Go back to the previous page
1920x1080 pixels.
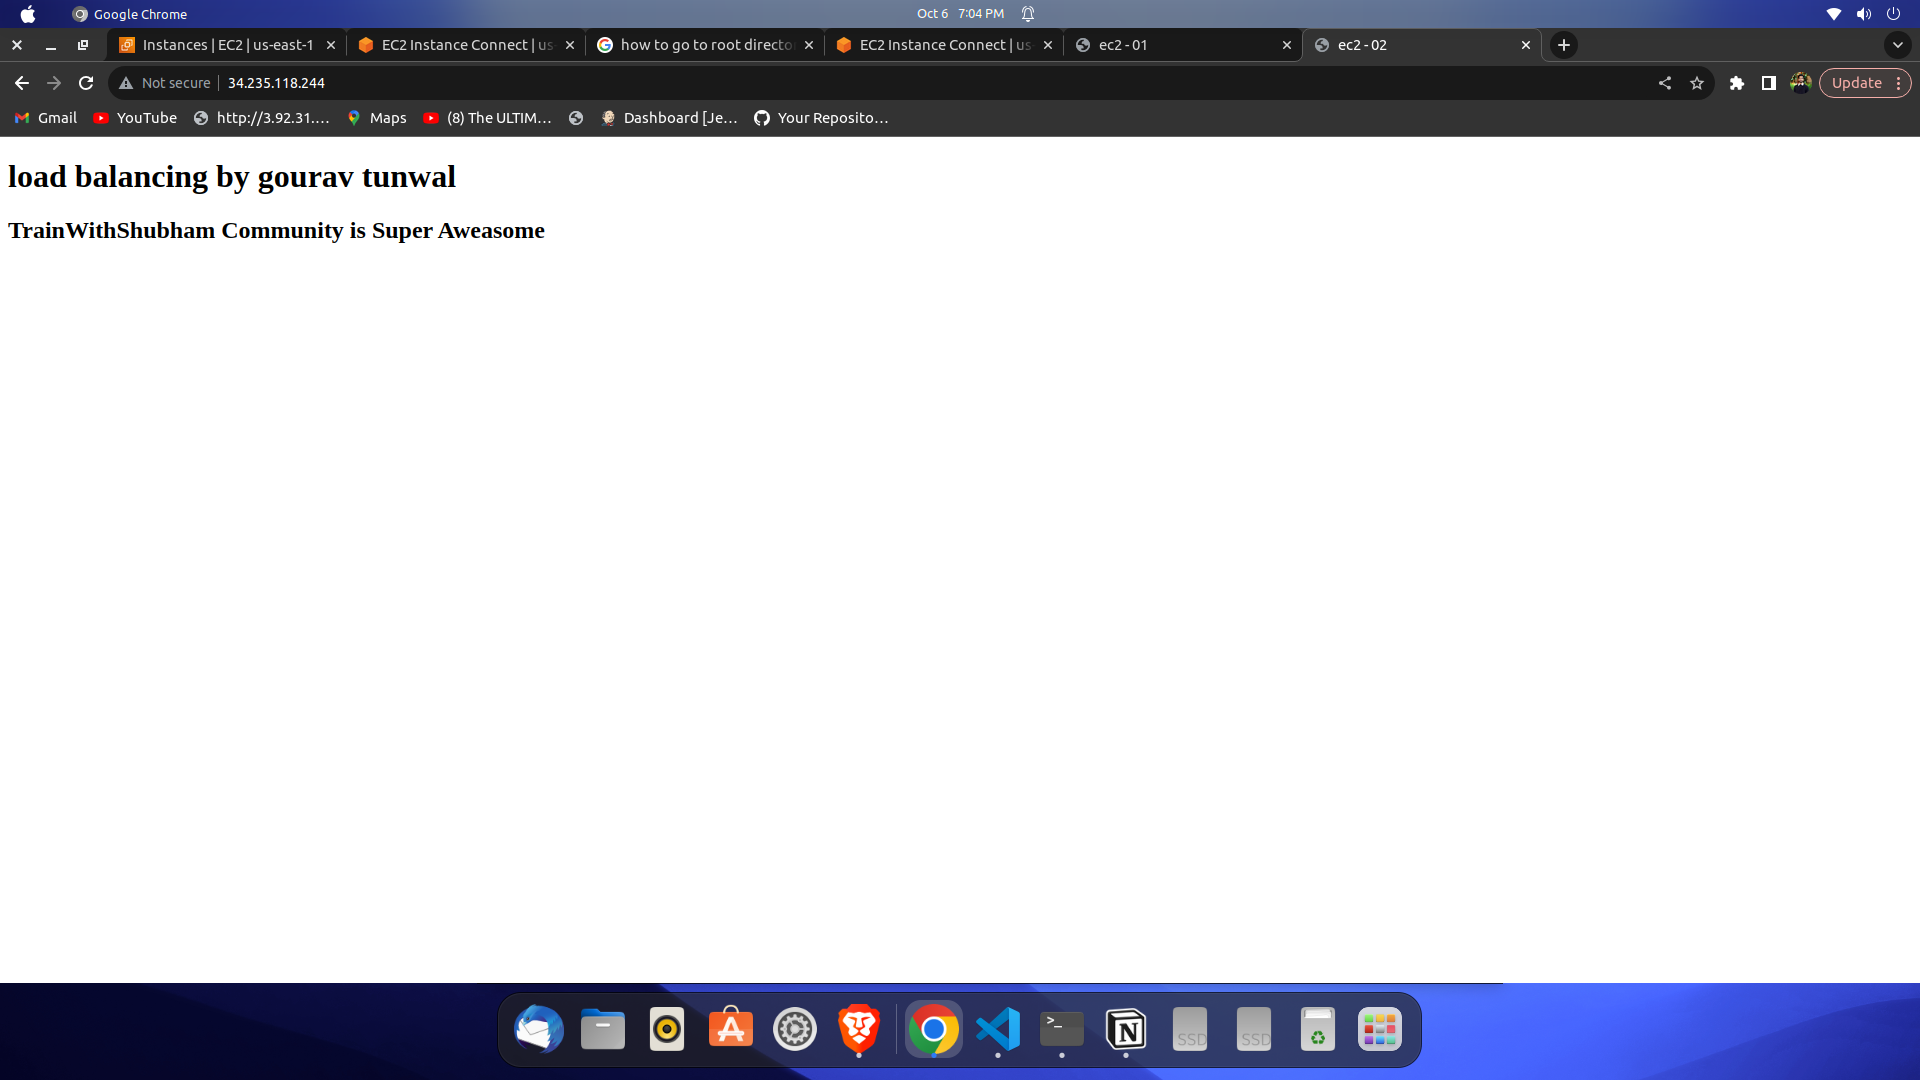(22, 83)
